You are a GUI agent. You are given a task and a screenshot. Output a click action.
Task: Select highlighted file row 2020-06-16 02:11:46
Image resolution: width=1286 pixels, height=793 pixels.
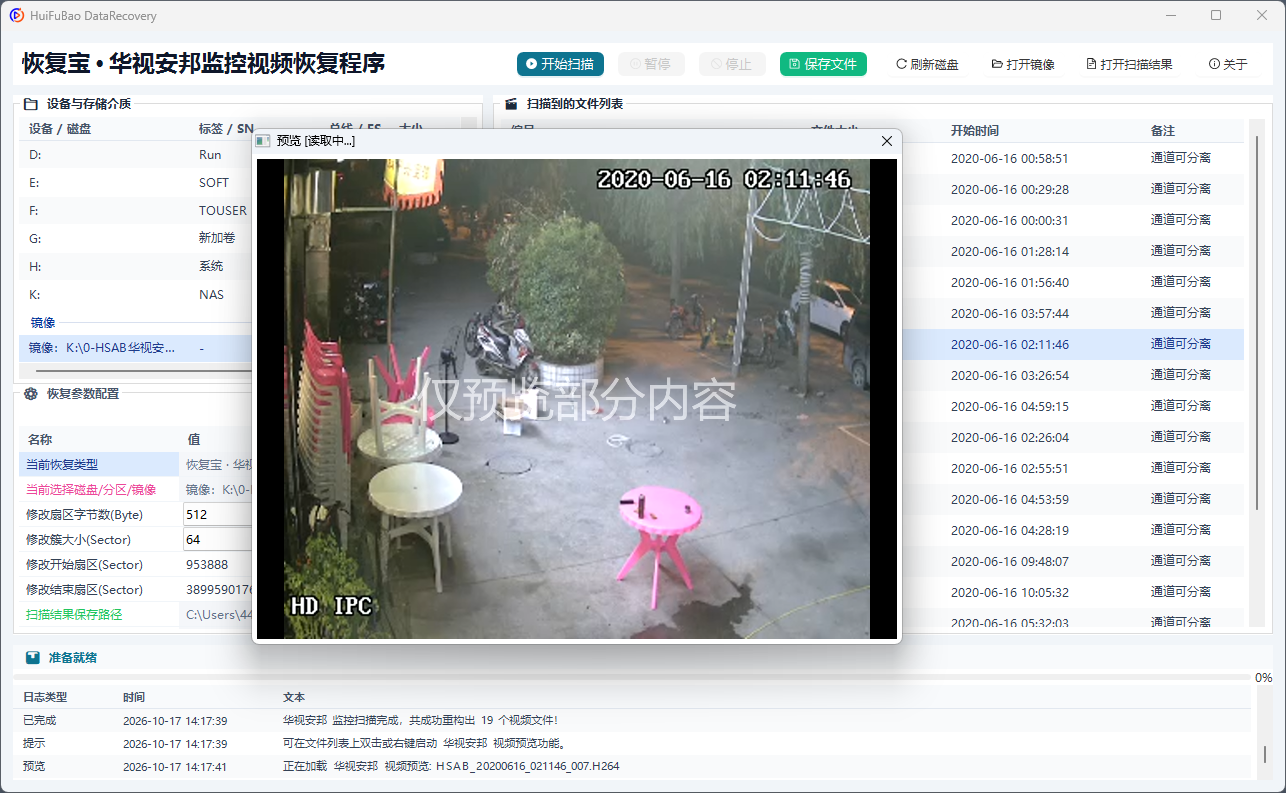tap(1072, 344)
